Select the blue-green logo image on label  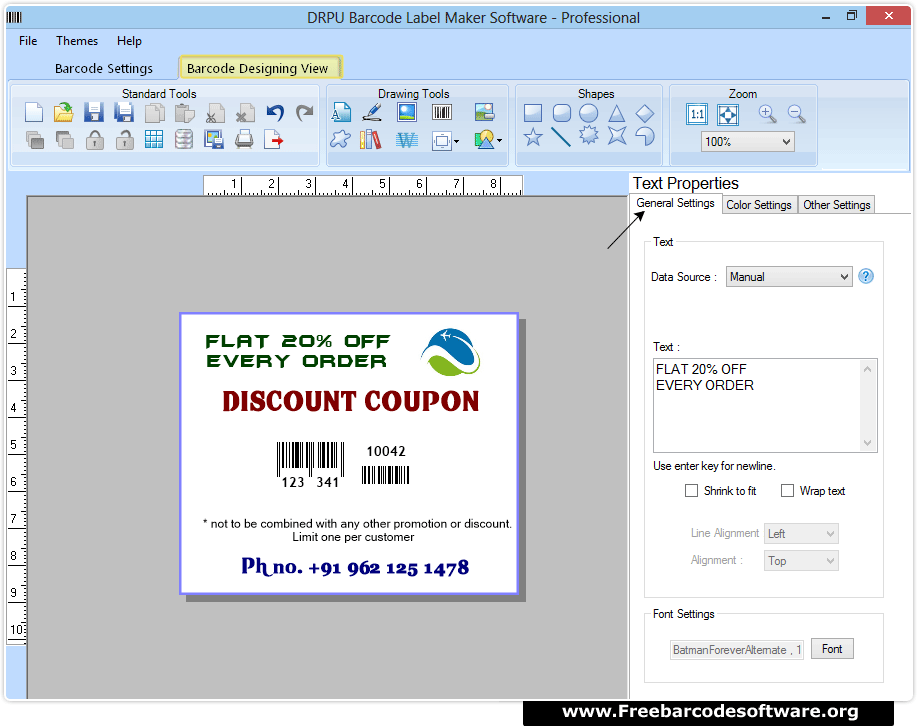pos(450,352)
